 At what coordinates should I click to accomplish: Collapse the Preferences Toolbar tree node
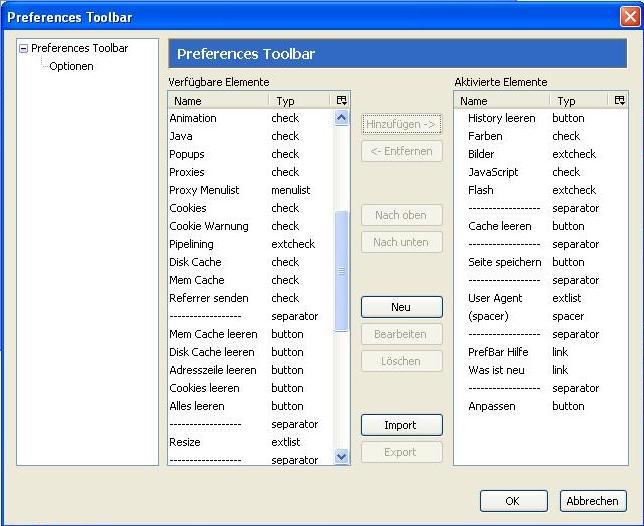coord(23,48)
